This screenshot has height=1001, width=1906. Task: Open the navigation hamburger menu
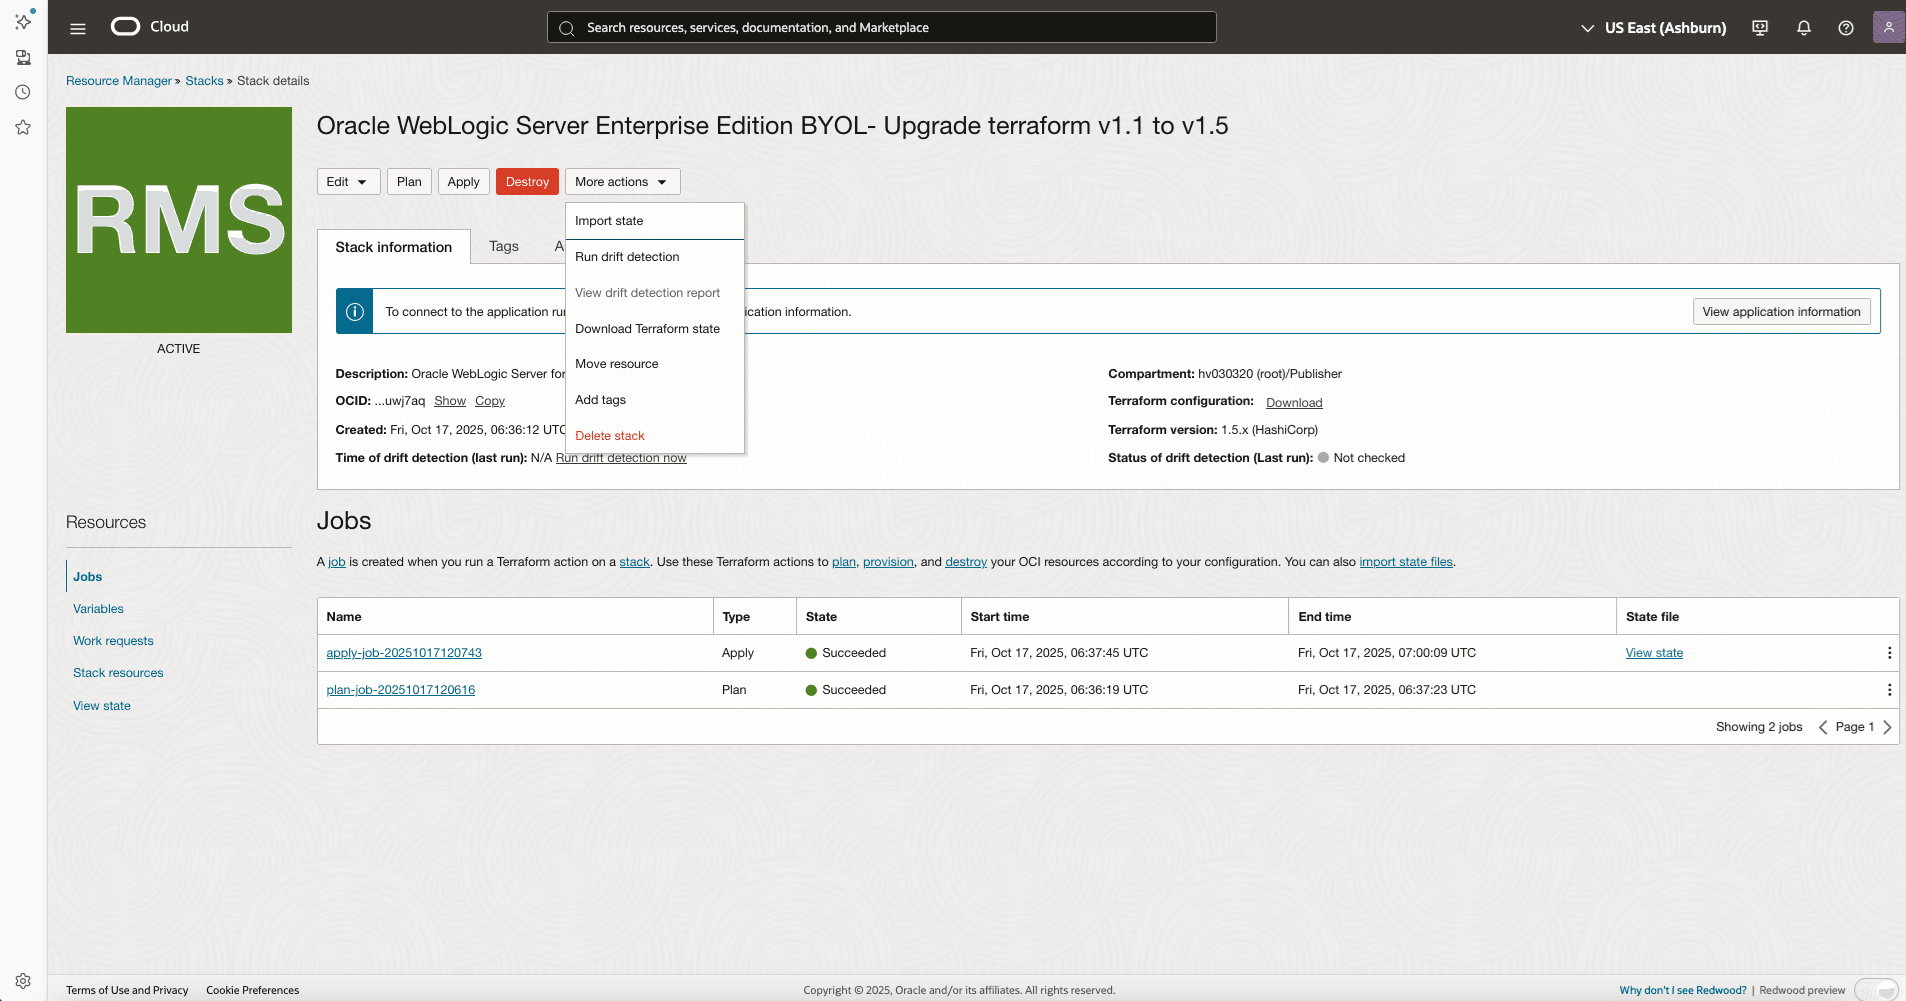tap(77, 27)
